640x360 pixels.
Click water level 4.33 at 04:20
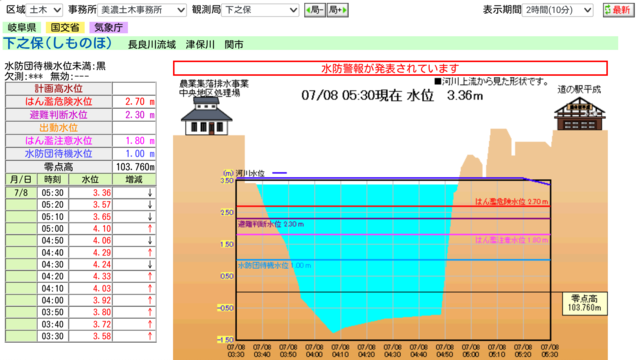(102, 276)
